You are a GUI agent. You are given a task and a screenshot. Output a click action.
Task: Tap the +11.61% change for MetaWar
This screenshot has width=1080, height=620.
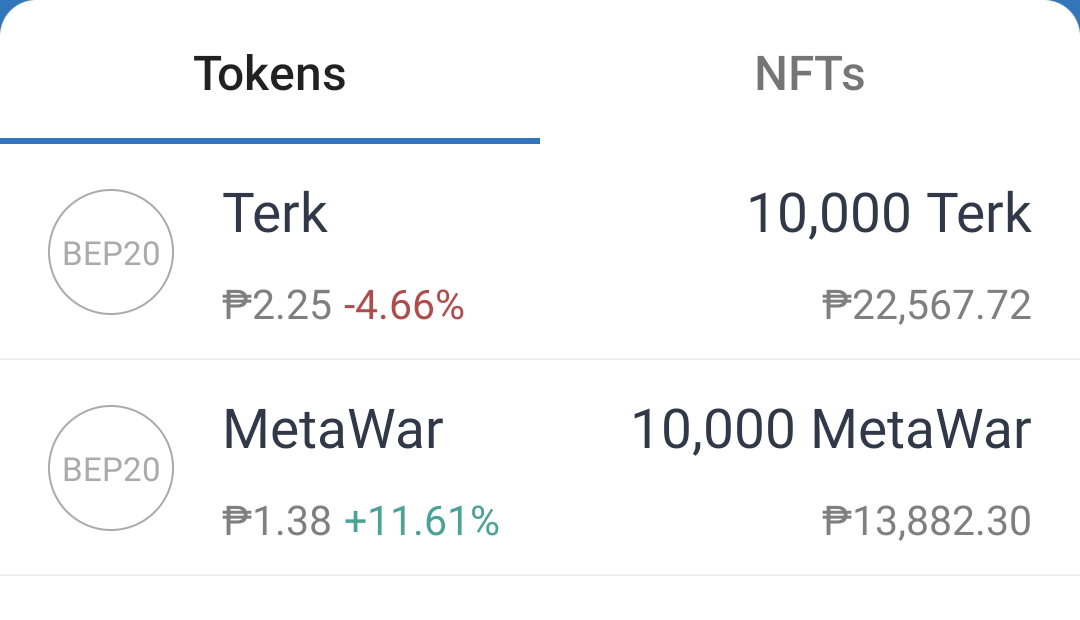pyautogui.click(x=422, y=521)
